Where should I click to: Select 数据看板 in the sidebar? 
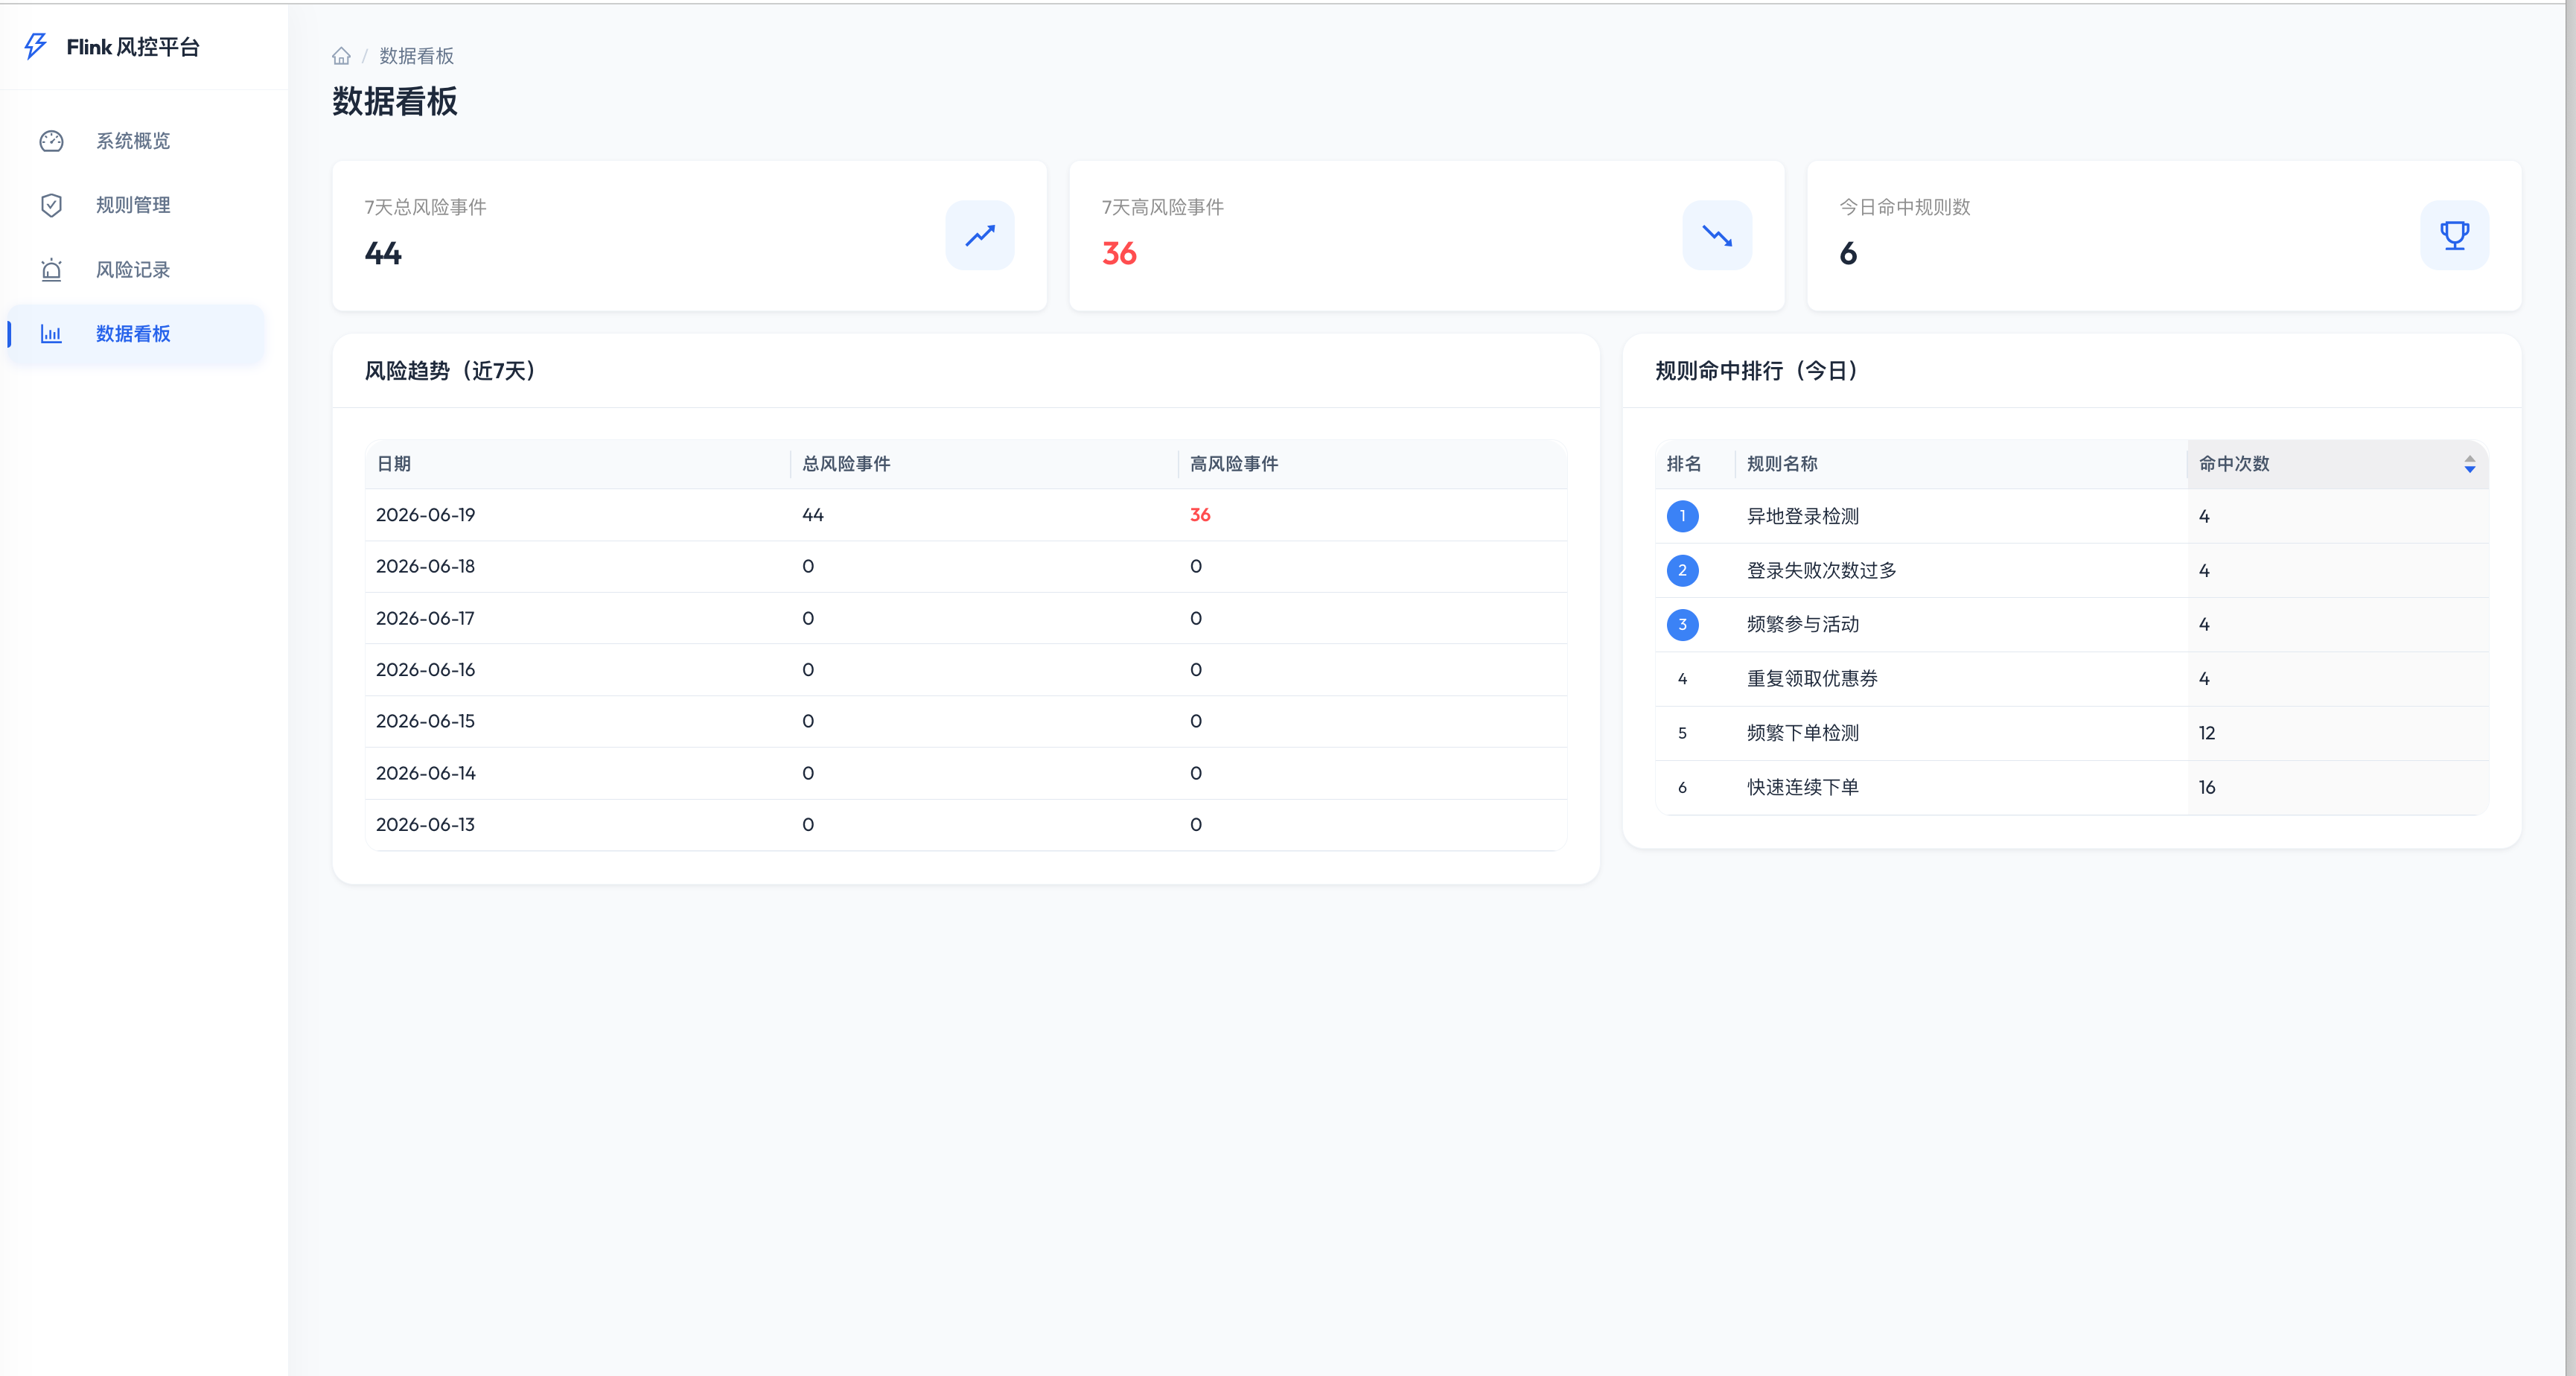click(137, 334)
